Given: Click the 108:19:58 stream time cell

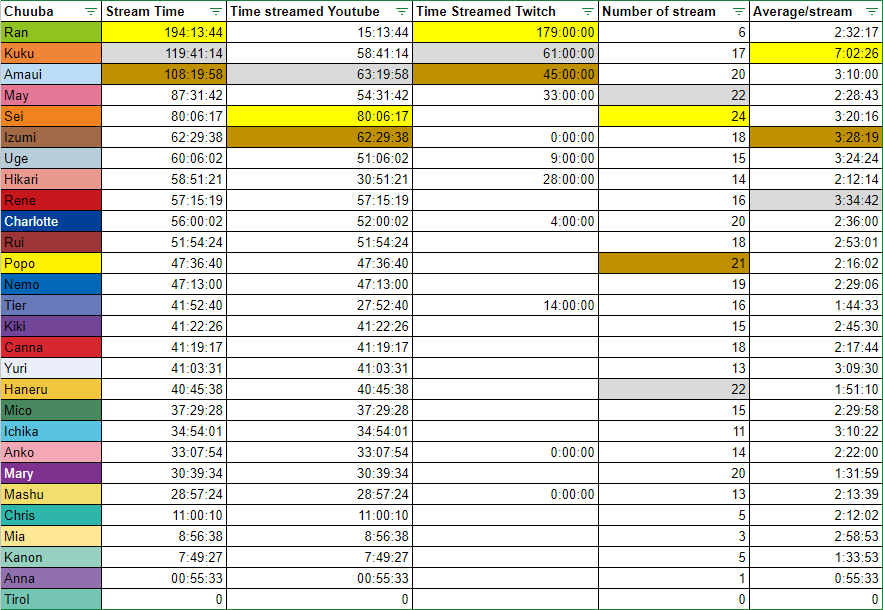Looking at the screenshot, I should 164,74.
